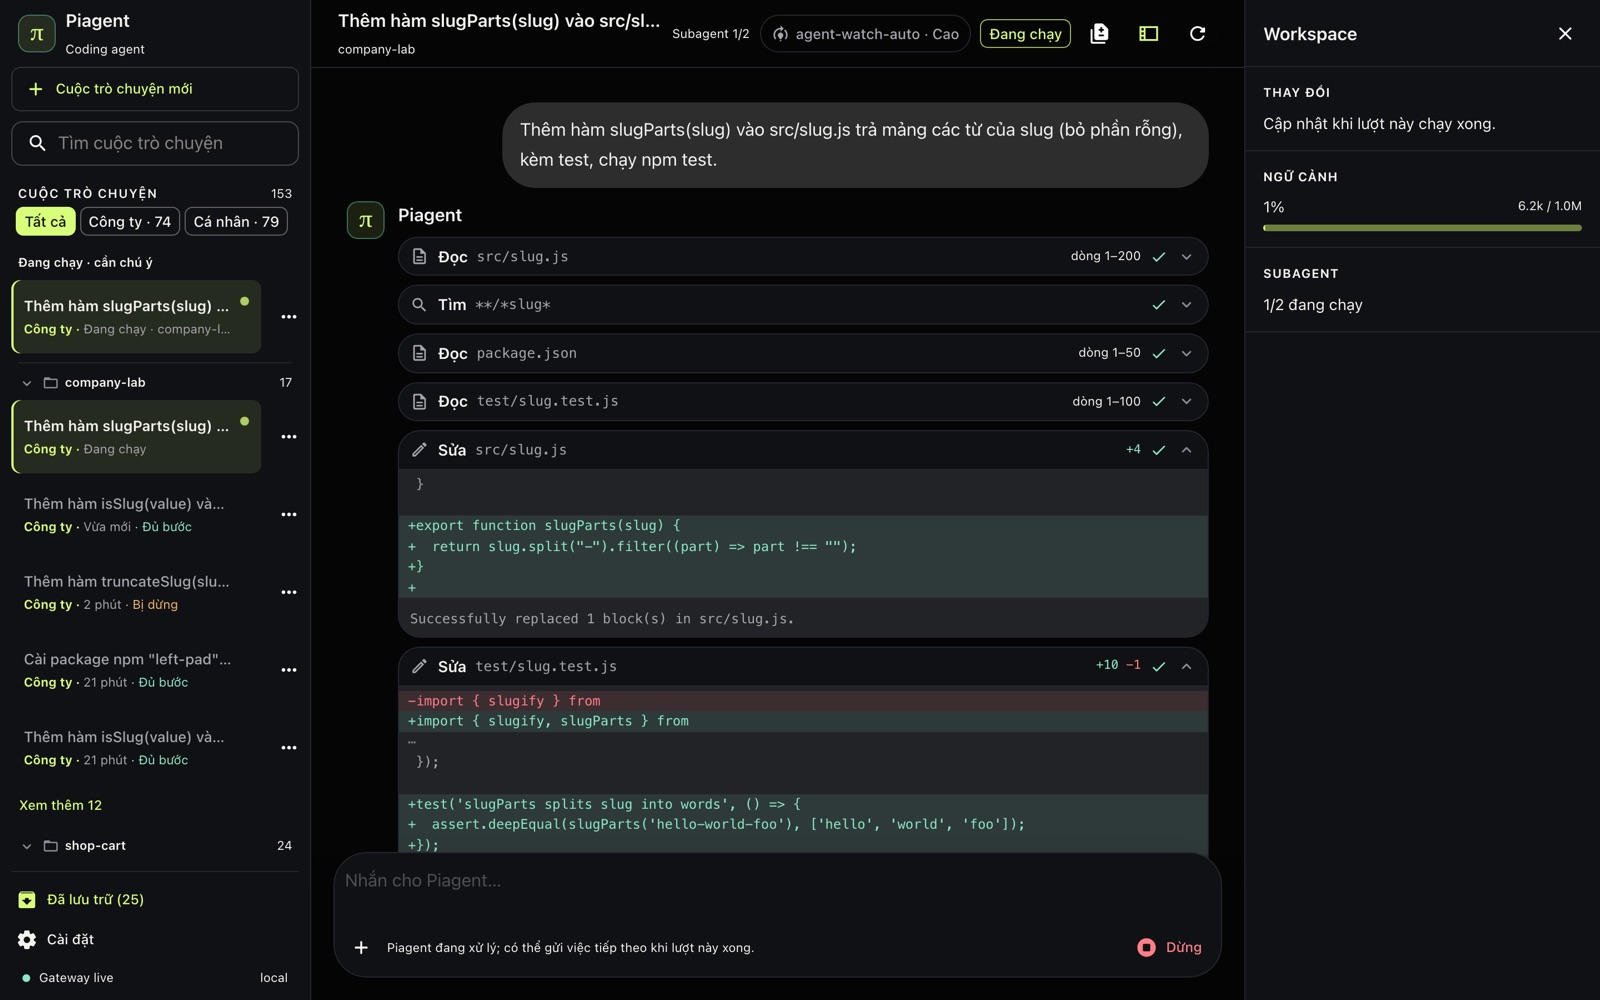Open the Thêm hàm truncateSlug conversation
Screen dimensions: 1600x1000
[136, 593]
